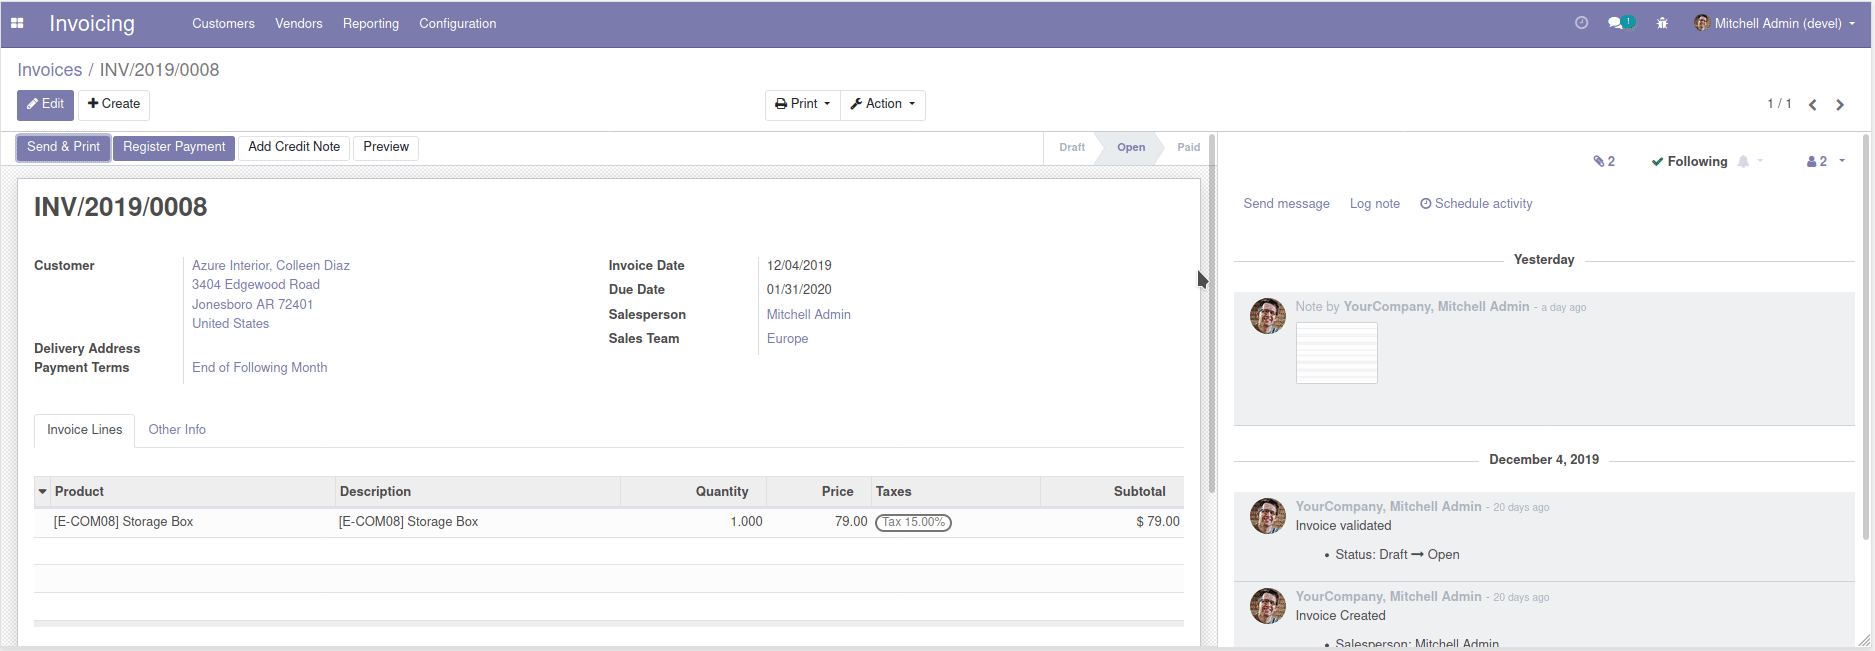
Task: Click Mitchell Admin avatar in validated message
Action: tap(1267, 516)
